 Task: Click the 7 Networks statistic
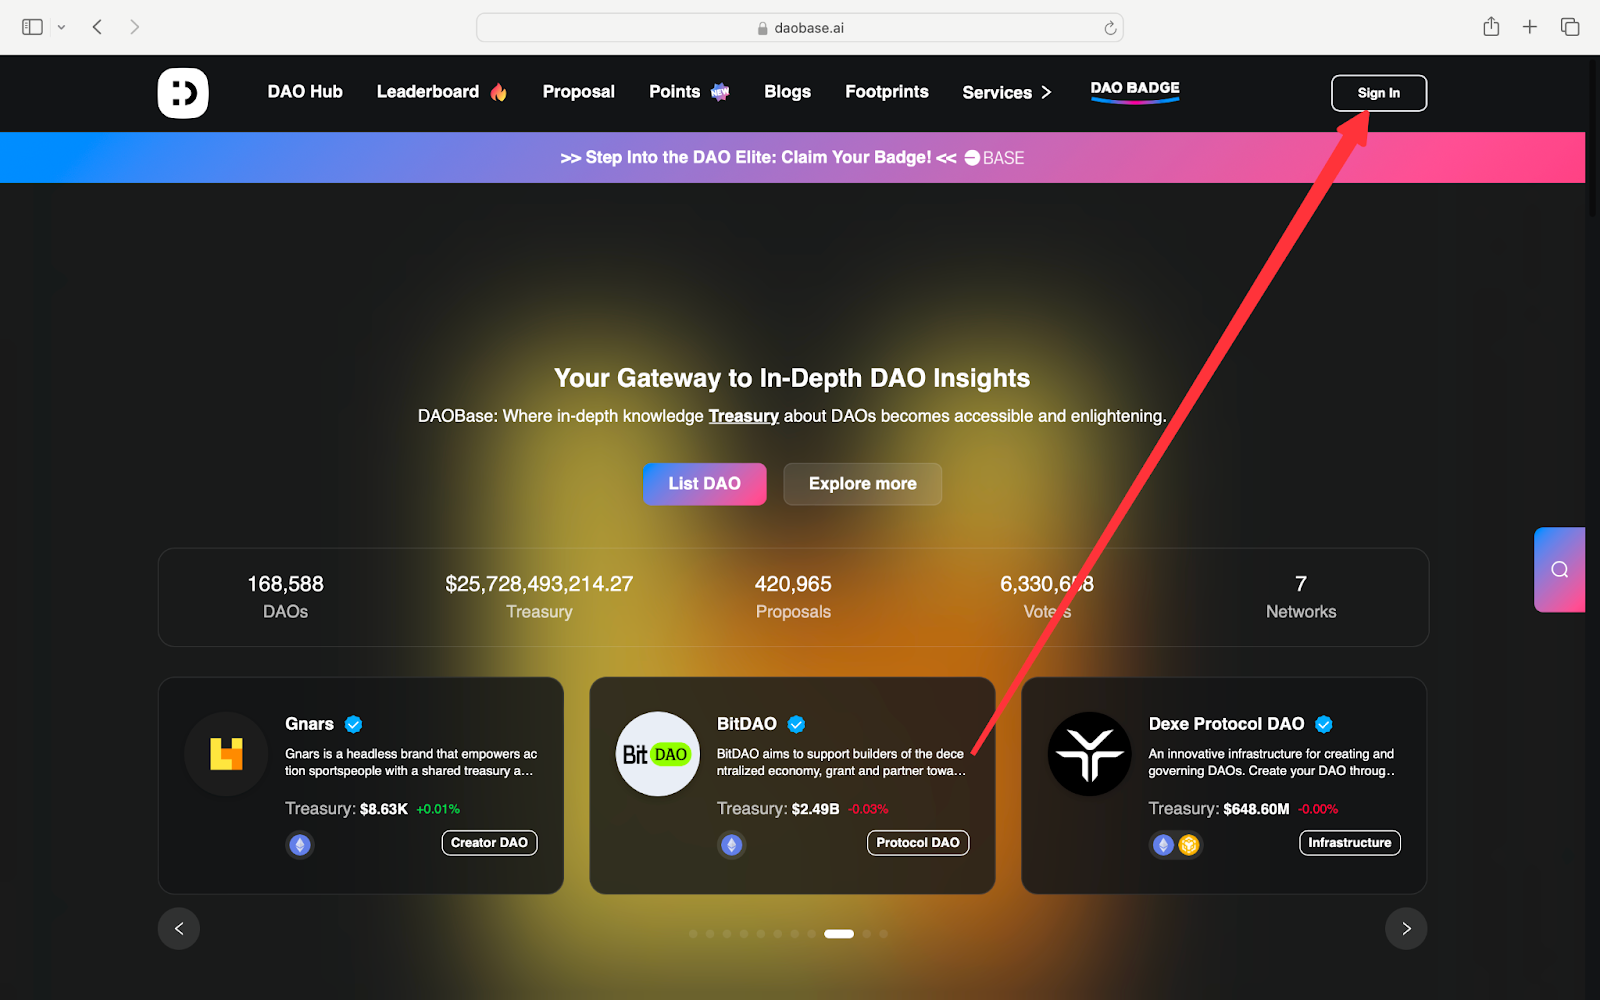(x=1301, y=597)
